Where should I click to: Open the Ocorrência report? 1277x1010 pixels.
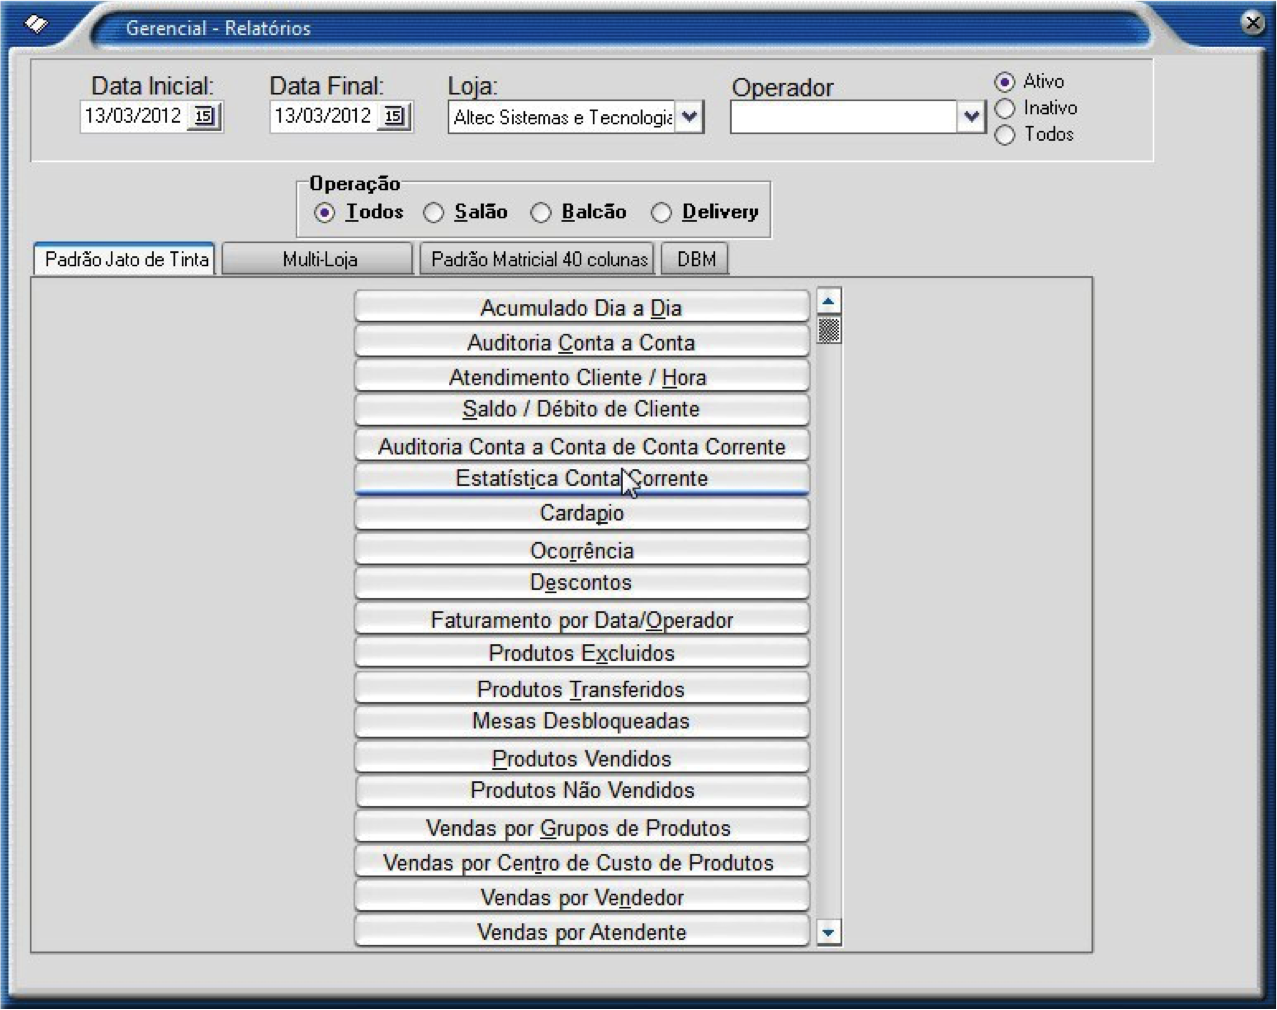(x=581, y=550)
